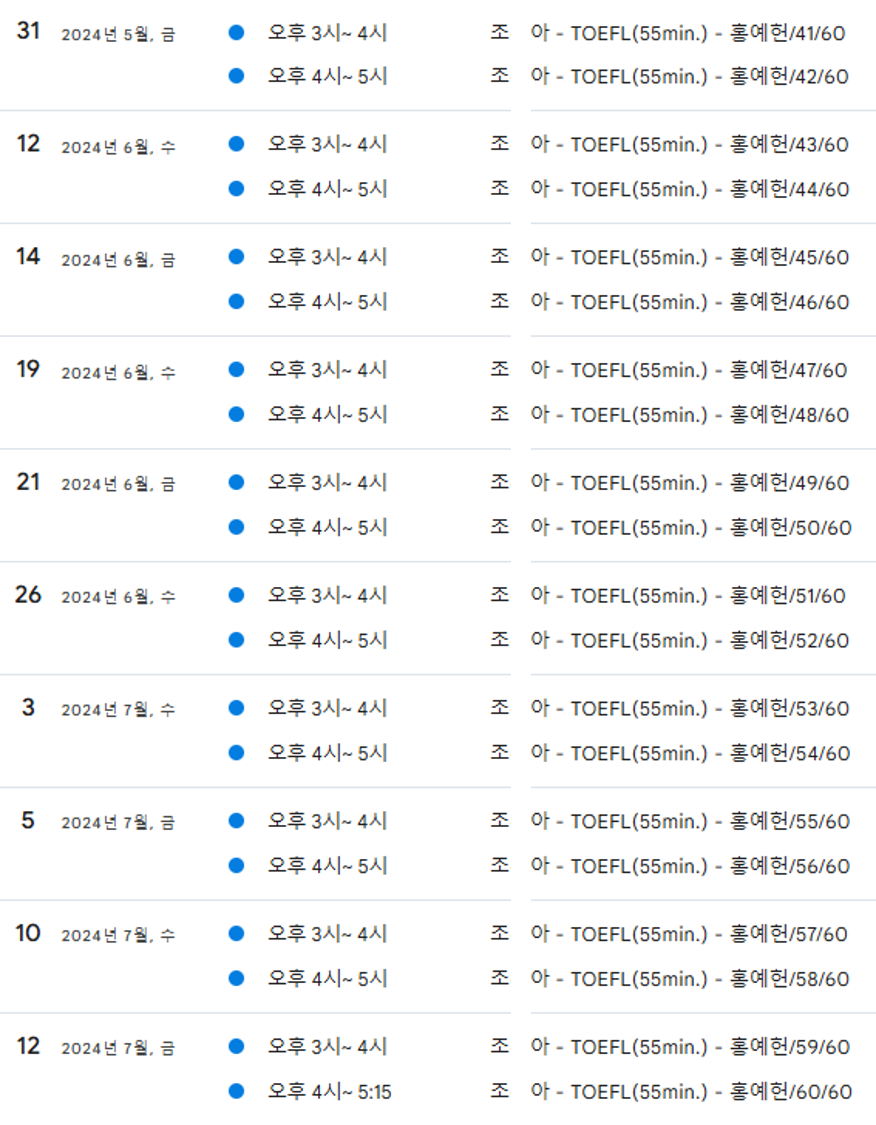Click the 오후 4시~ 5:15 time text
This screenshot has height=1125, width=876.
coord(329,1091)
